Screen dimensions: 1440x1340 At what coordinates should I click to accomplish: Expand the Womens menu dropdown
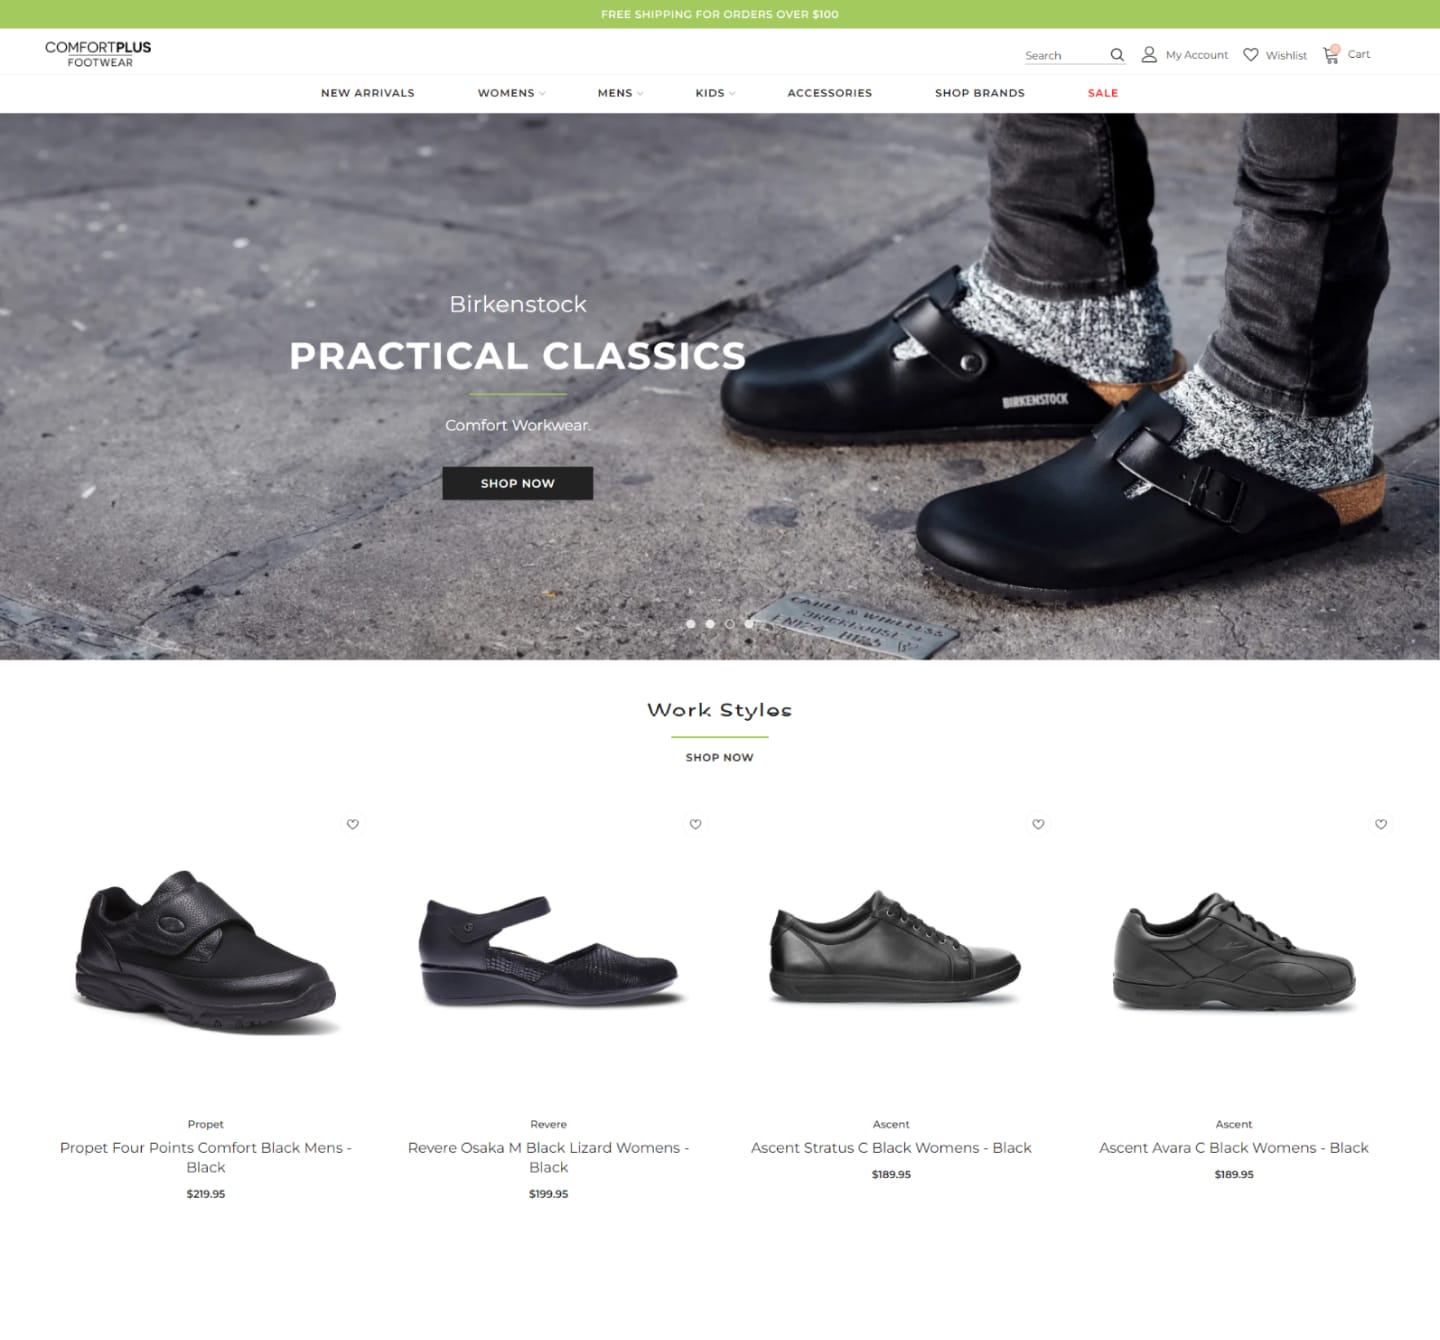(x=512, y=93)
